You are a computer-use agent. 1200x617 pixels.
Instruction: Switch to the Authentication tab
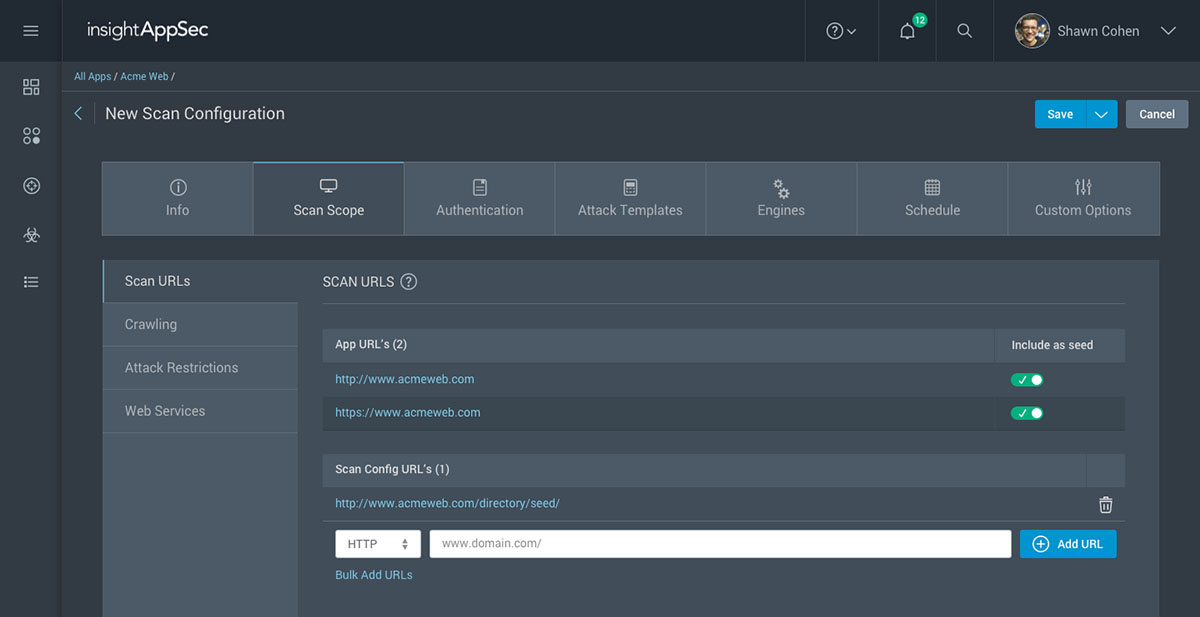click(479, 199)
